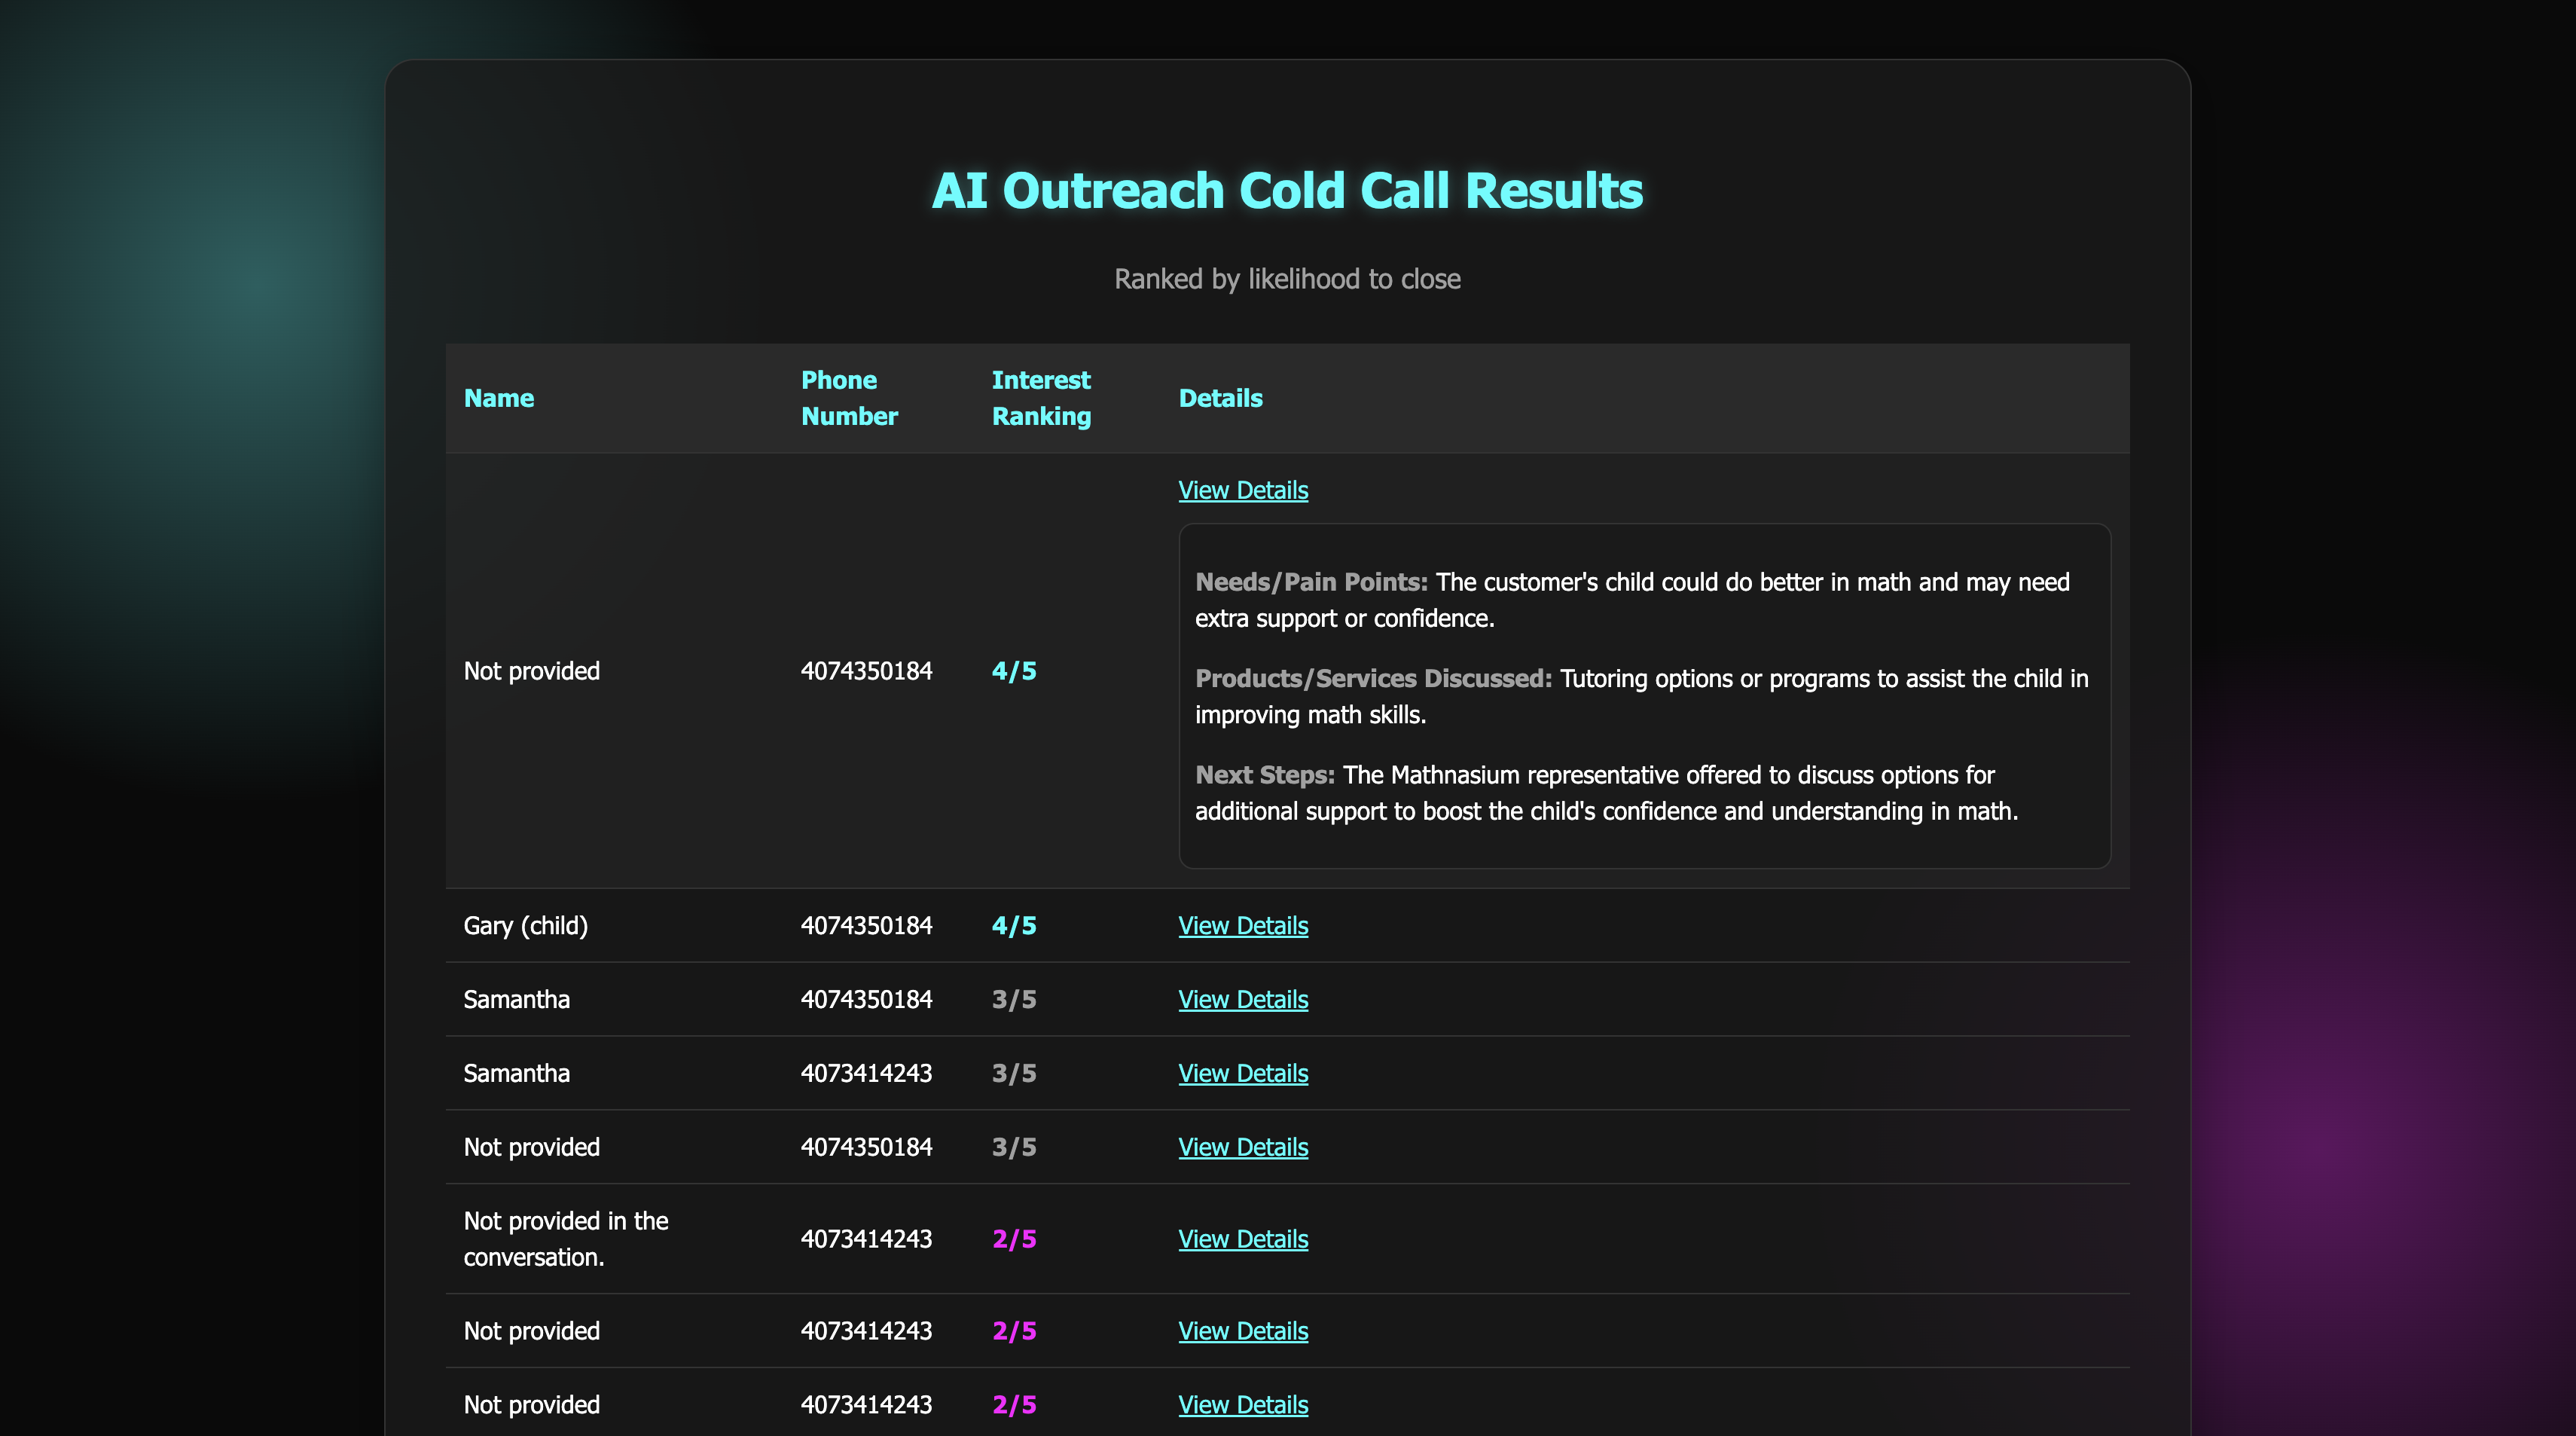Click View Details in second-to-last visible 2/5 row
The width and height of the screenshot is (2576, 1436).
pos(1242,1332)
